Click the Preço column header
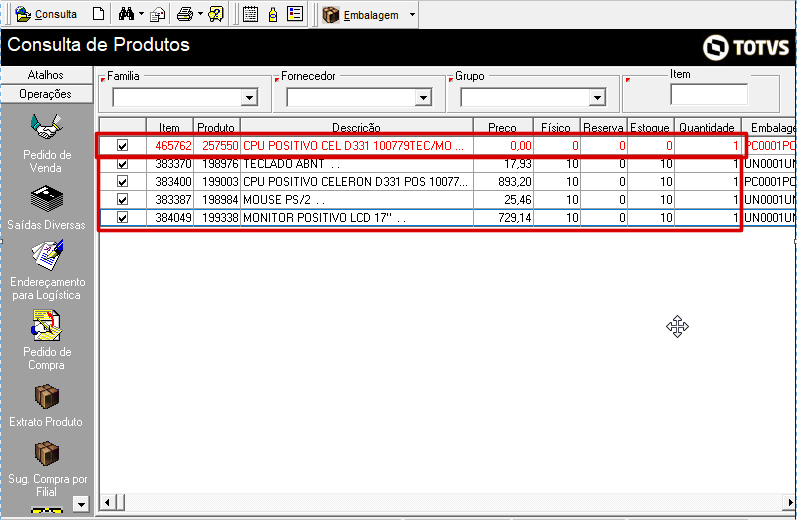The width and height of the screenshot is (797, 520). (503, 127)
